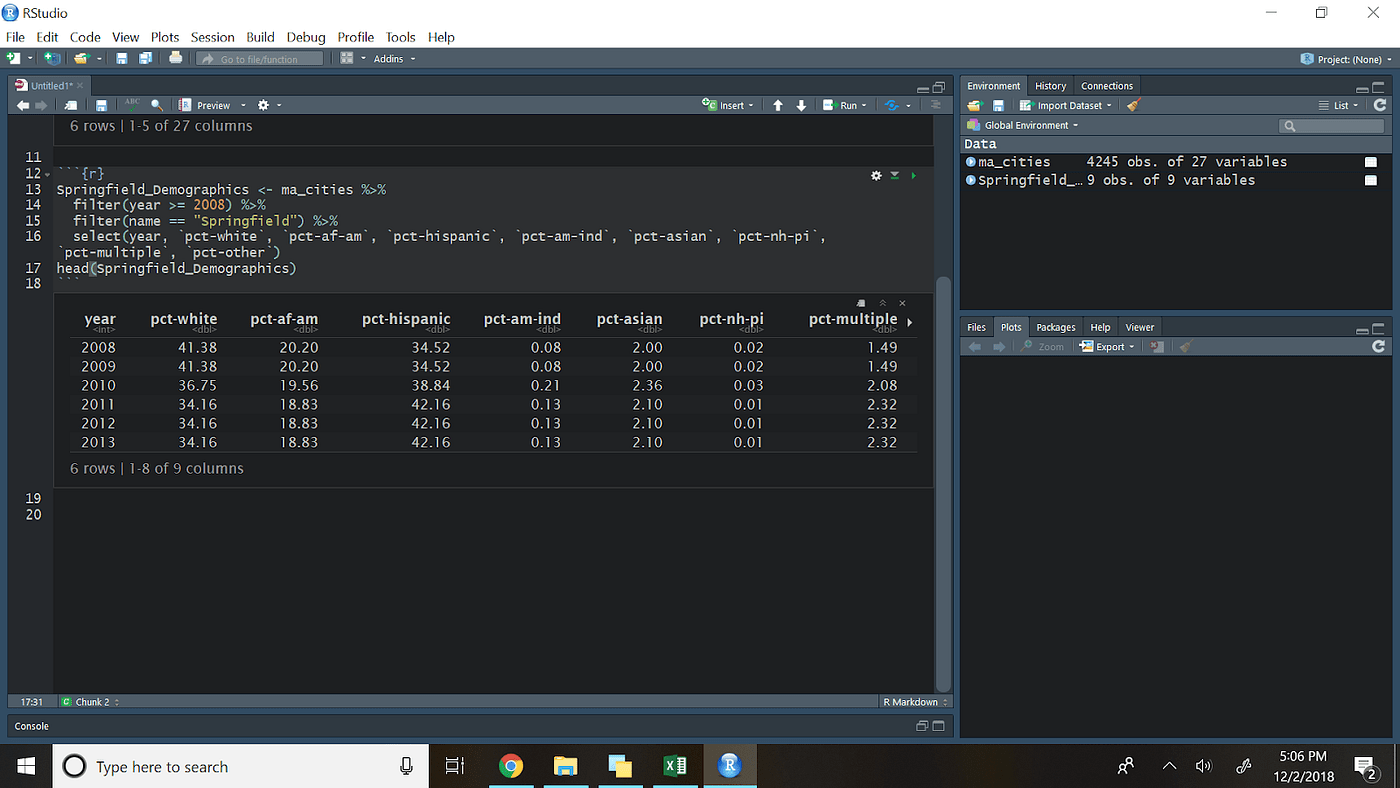1400x788 pixels.
Task: Create a new project with the R project icon
Action: coord(51,59)
